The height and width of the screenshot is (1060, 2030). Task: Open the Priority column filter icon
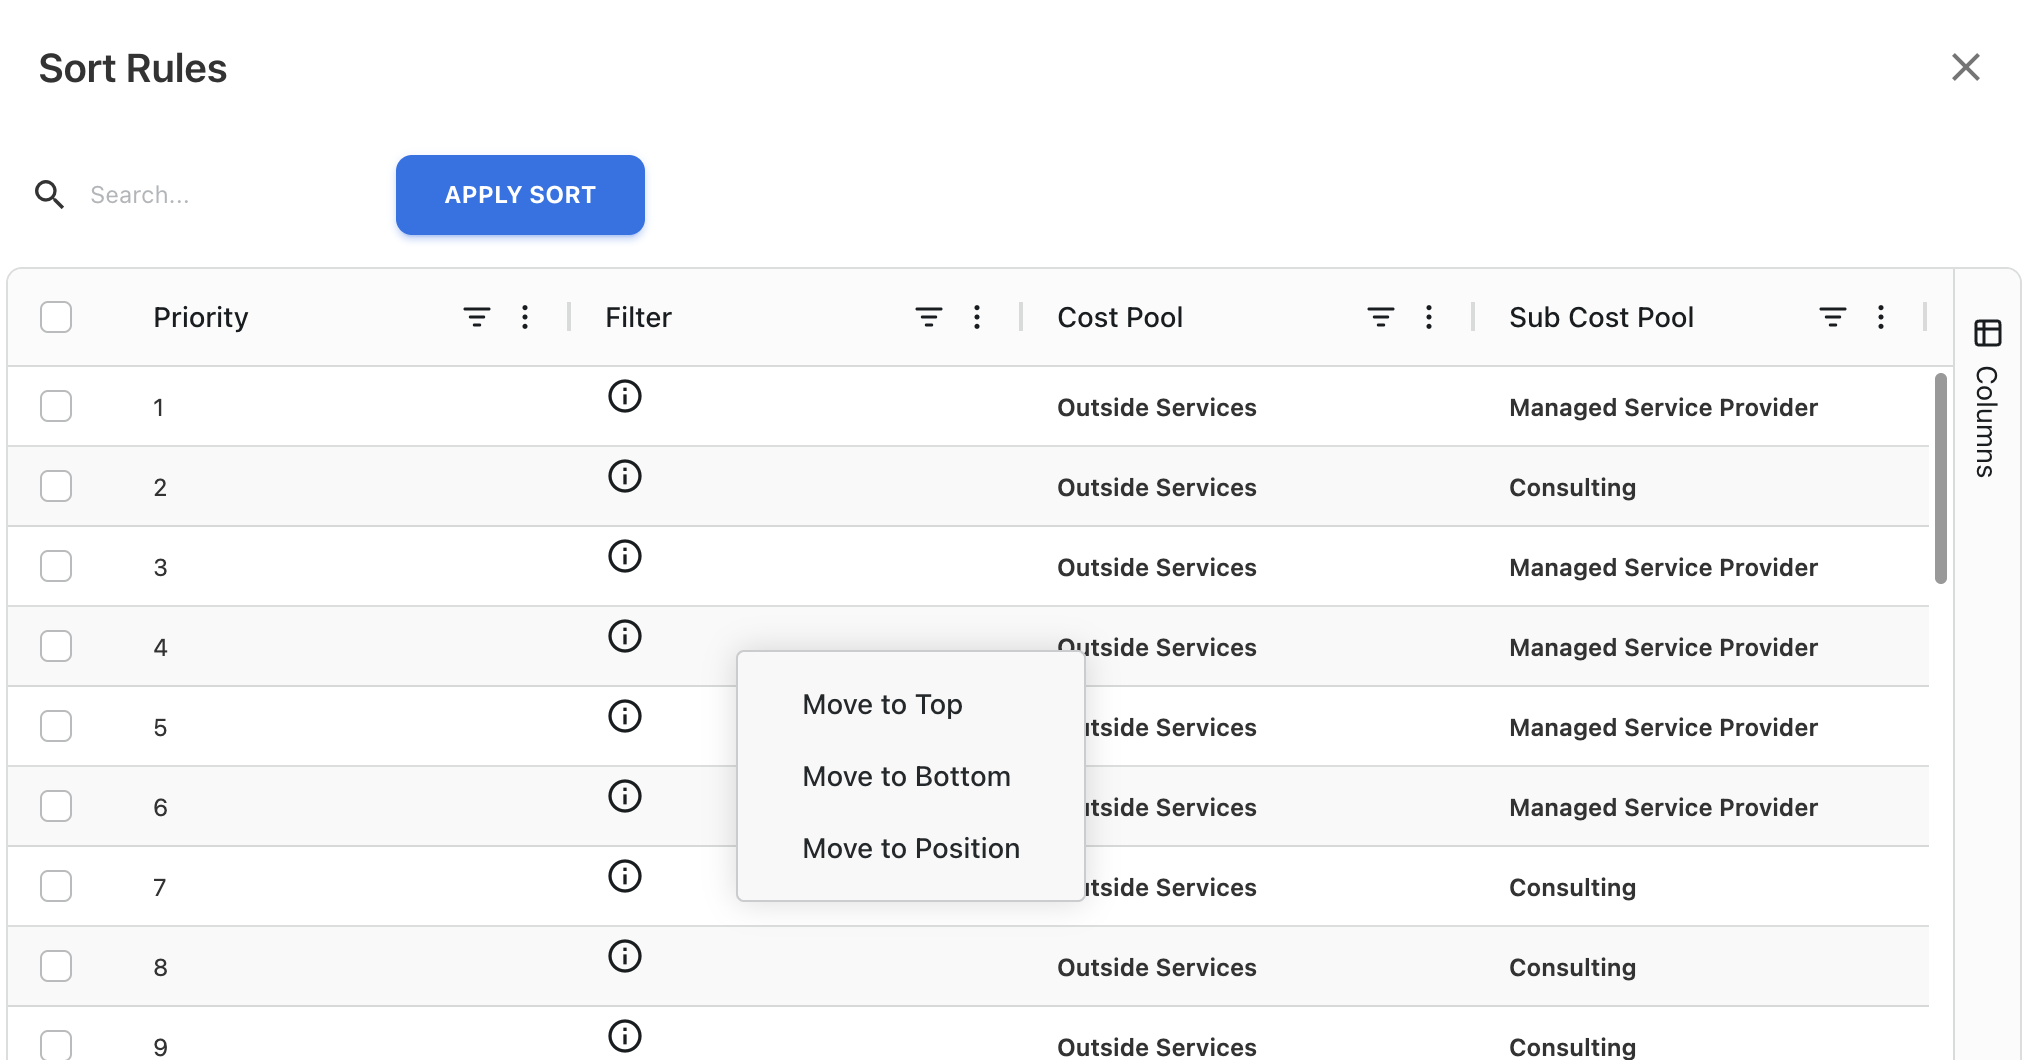[x=477, y=317]
